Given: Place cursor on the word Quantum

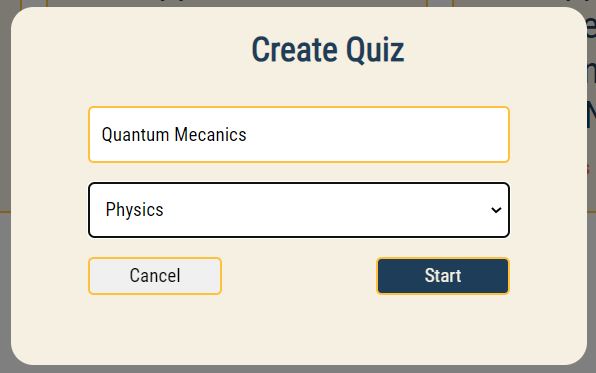Looking at the screenshot, I should pyautogui.click(x=135, y=135).
